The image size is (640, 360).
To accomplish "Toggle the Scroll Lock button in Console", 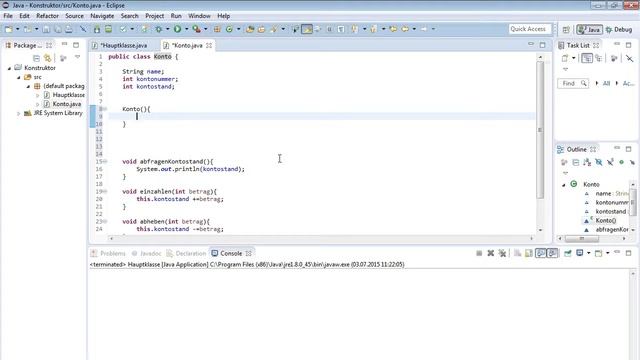I will coord(529,253).
